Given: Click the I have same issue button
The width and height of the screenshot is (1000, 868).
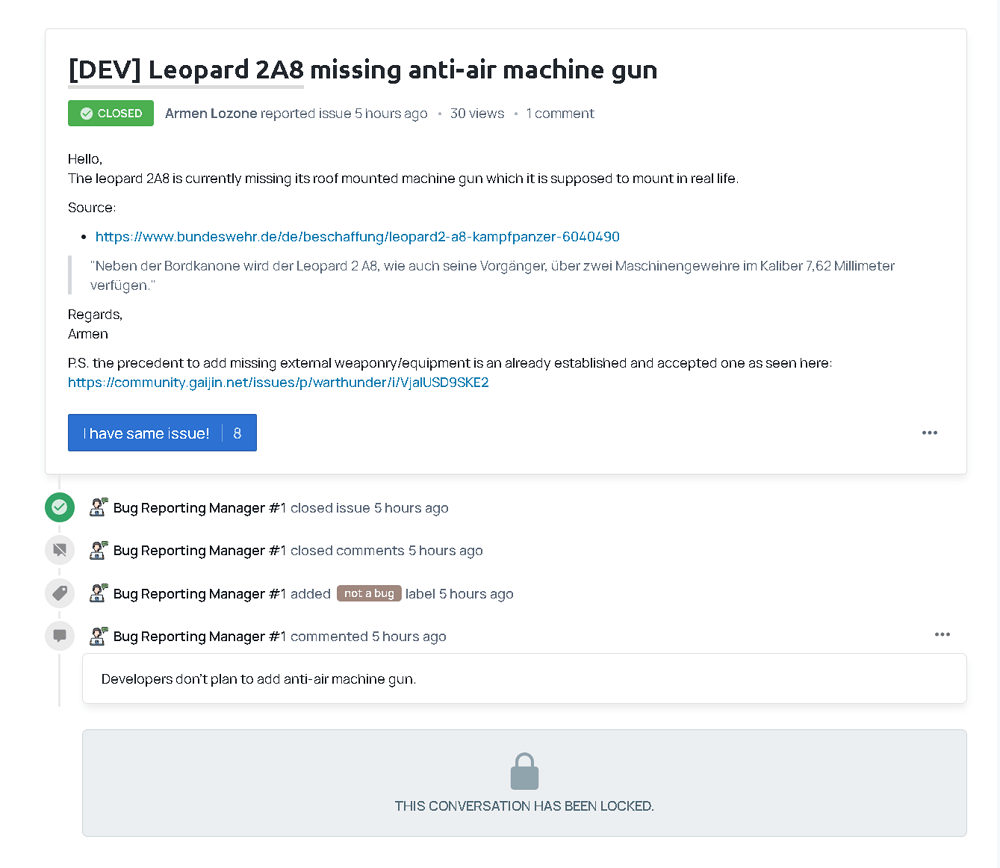Looking at the screenshot, I should [x=162, y=433].
